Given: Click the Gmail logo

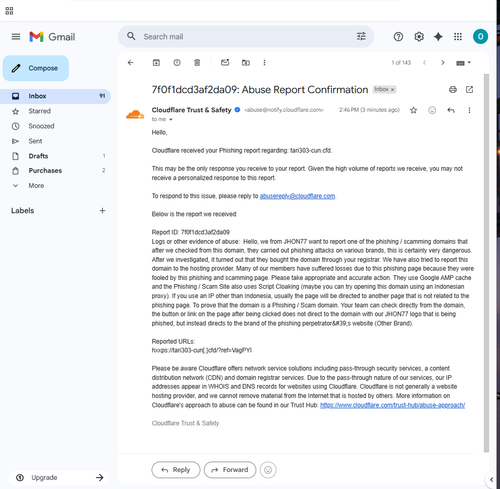Looking at the screenshot, I should (52, 37).
